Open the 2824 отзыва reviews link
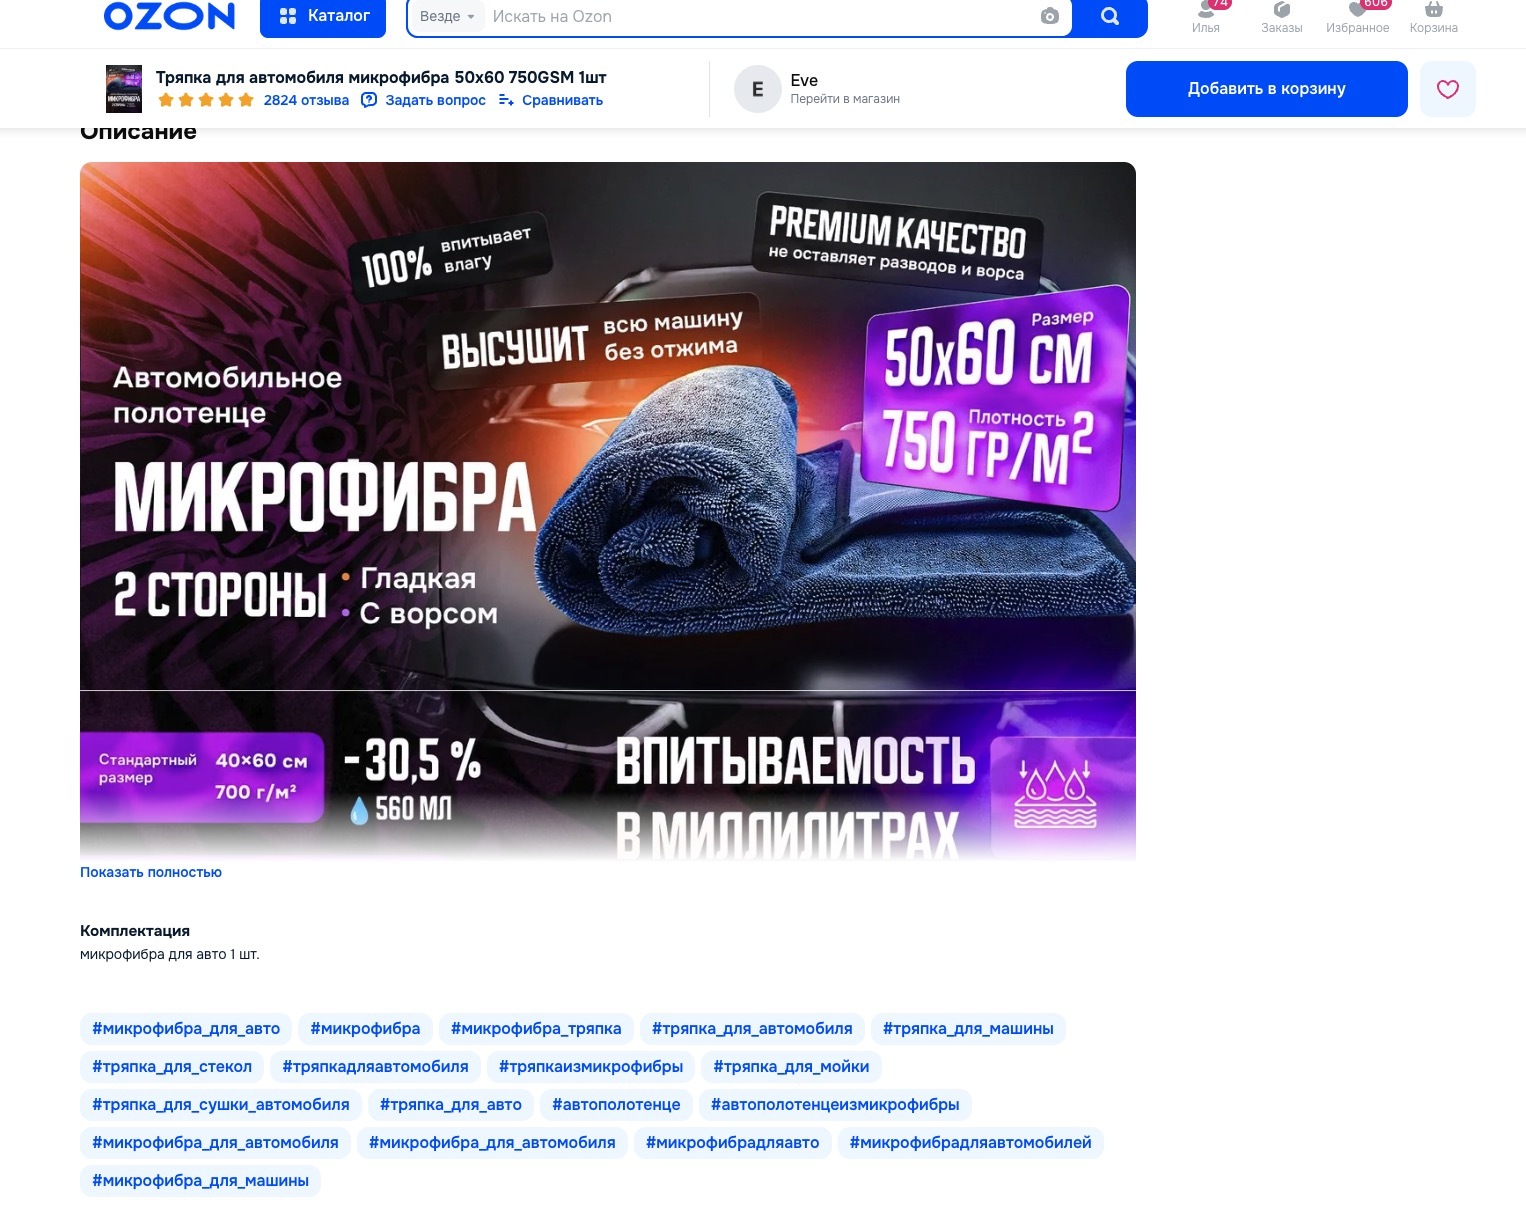This screenshot has width=1526, height=1223. (306, 100)
